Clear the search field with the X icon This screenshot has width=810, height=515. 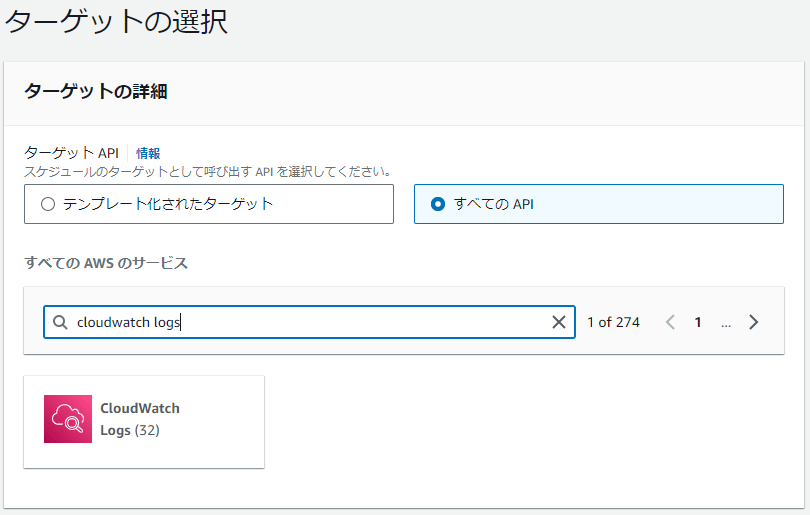click(x=558, y=322)
